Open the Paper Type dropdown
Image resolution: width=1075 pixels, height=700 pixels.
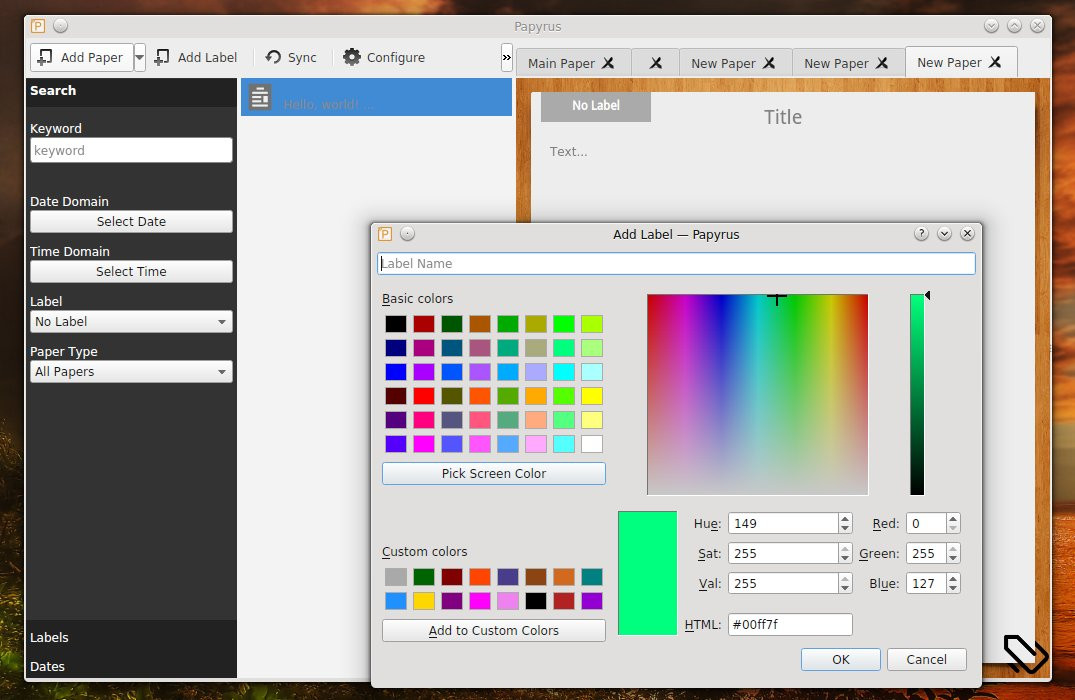131,372
